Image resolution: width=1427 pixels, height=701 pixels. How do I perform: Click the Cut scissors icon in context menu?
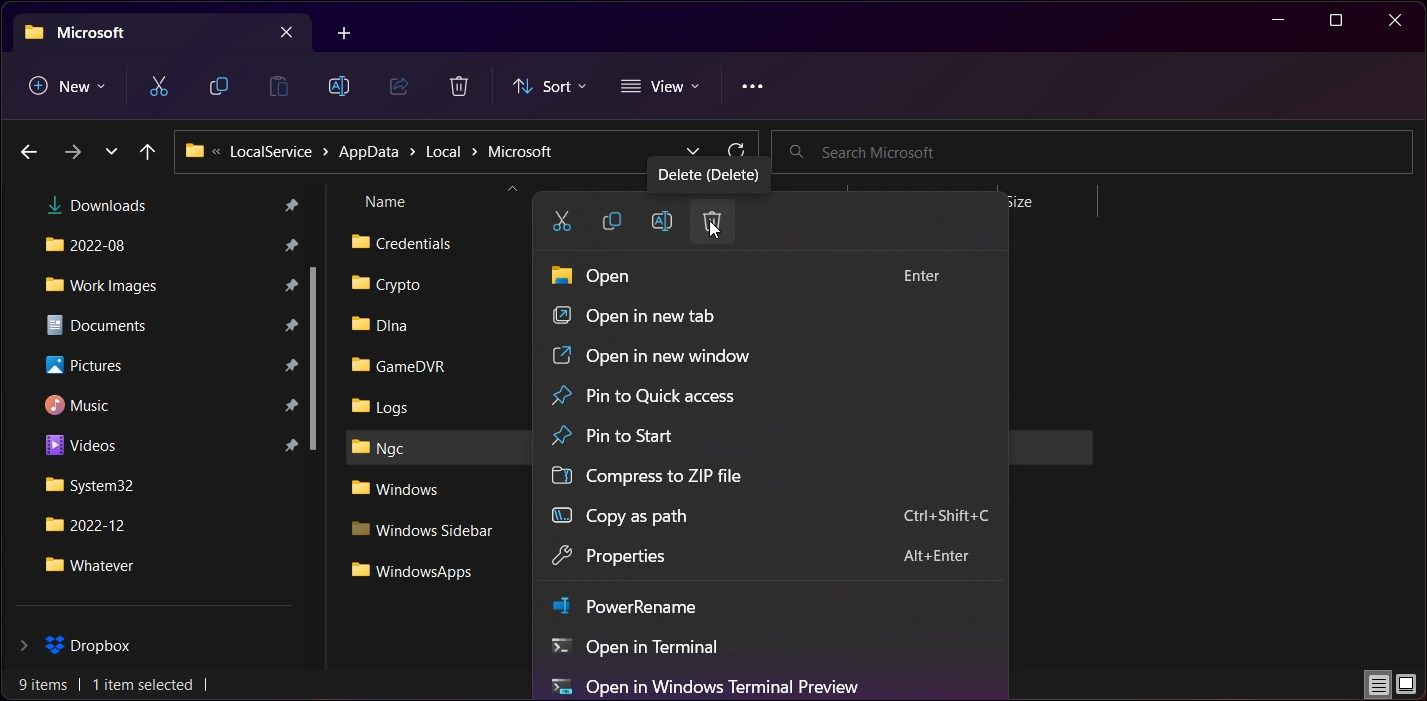[x=562, y=222]
